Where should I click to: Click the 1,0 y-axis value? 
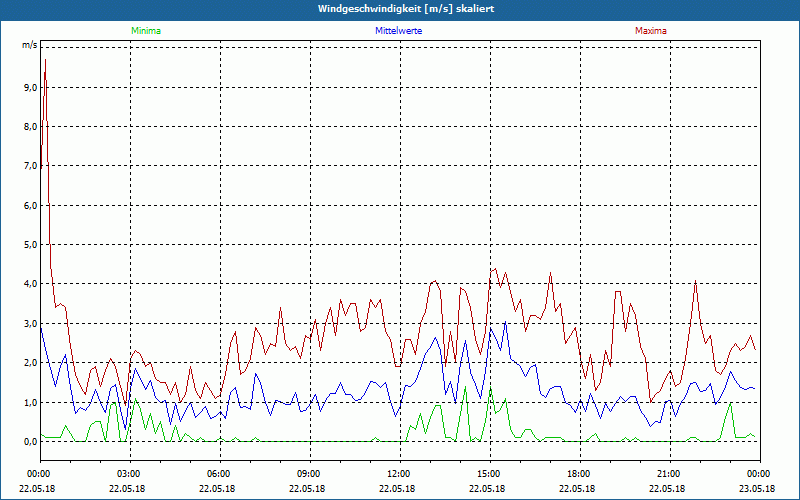pos(31,403)
